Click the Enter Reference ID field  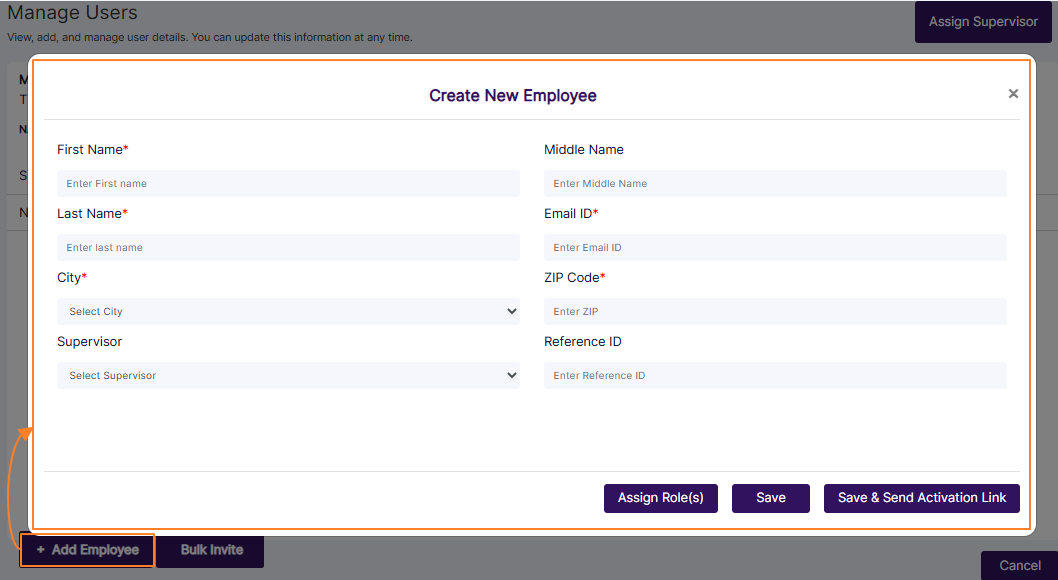(775, 375)
